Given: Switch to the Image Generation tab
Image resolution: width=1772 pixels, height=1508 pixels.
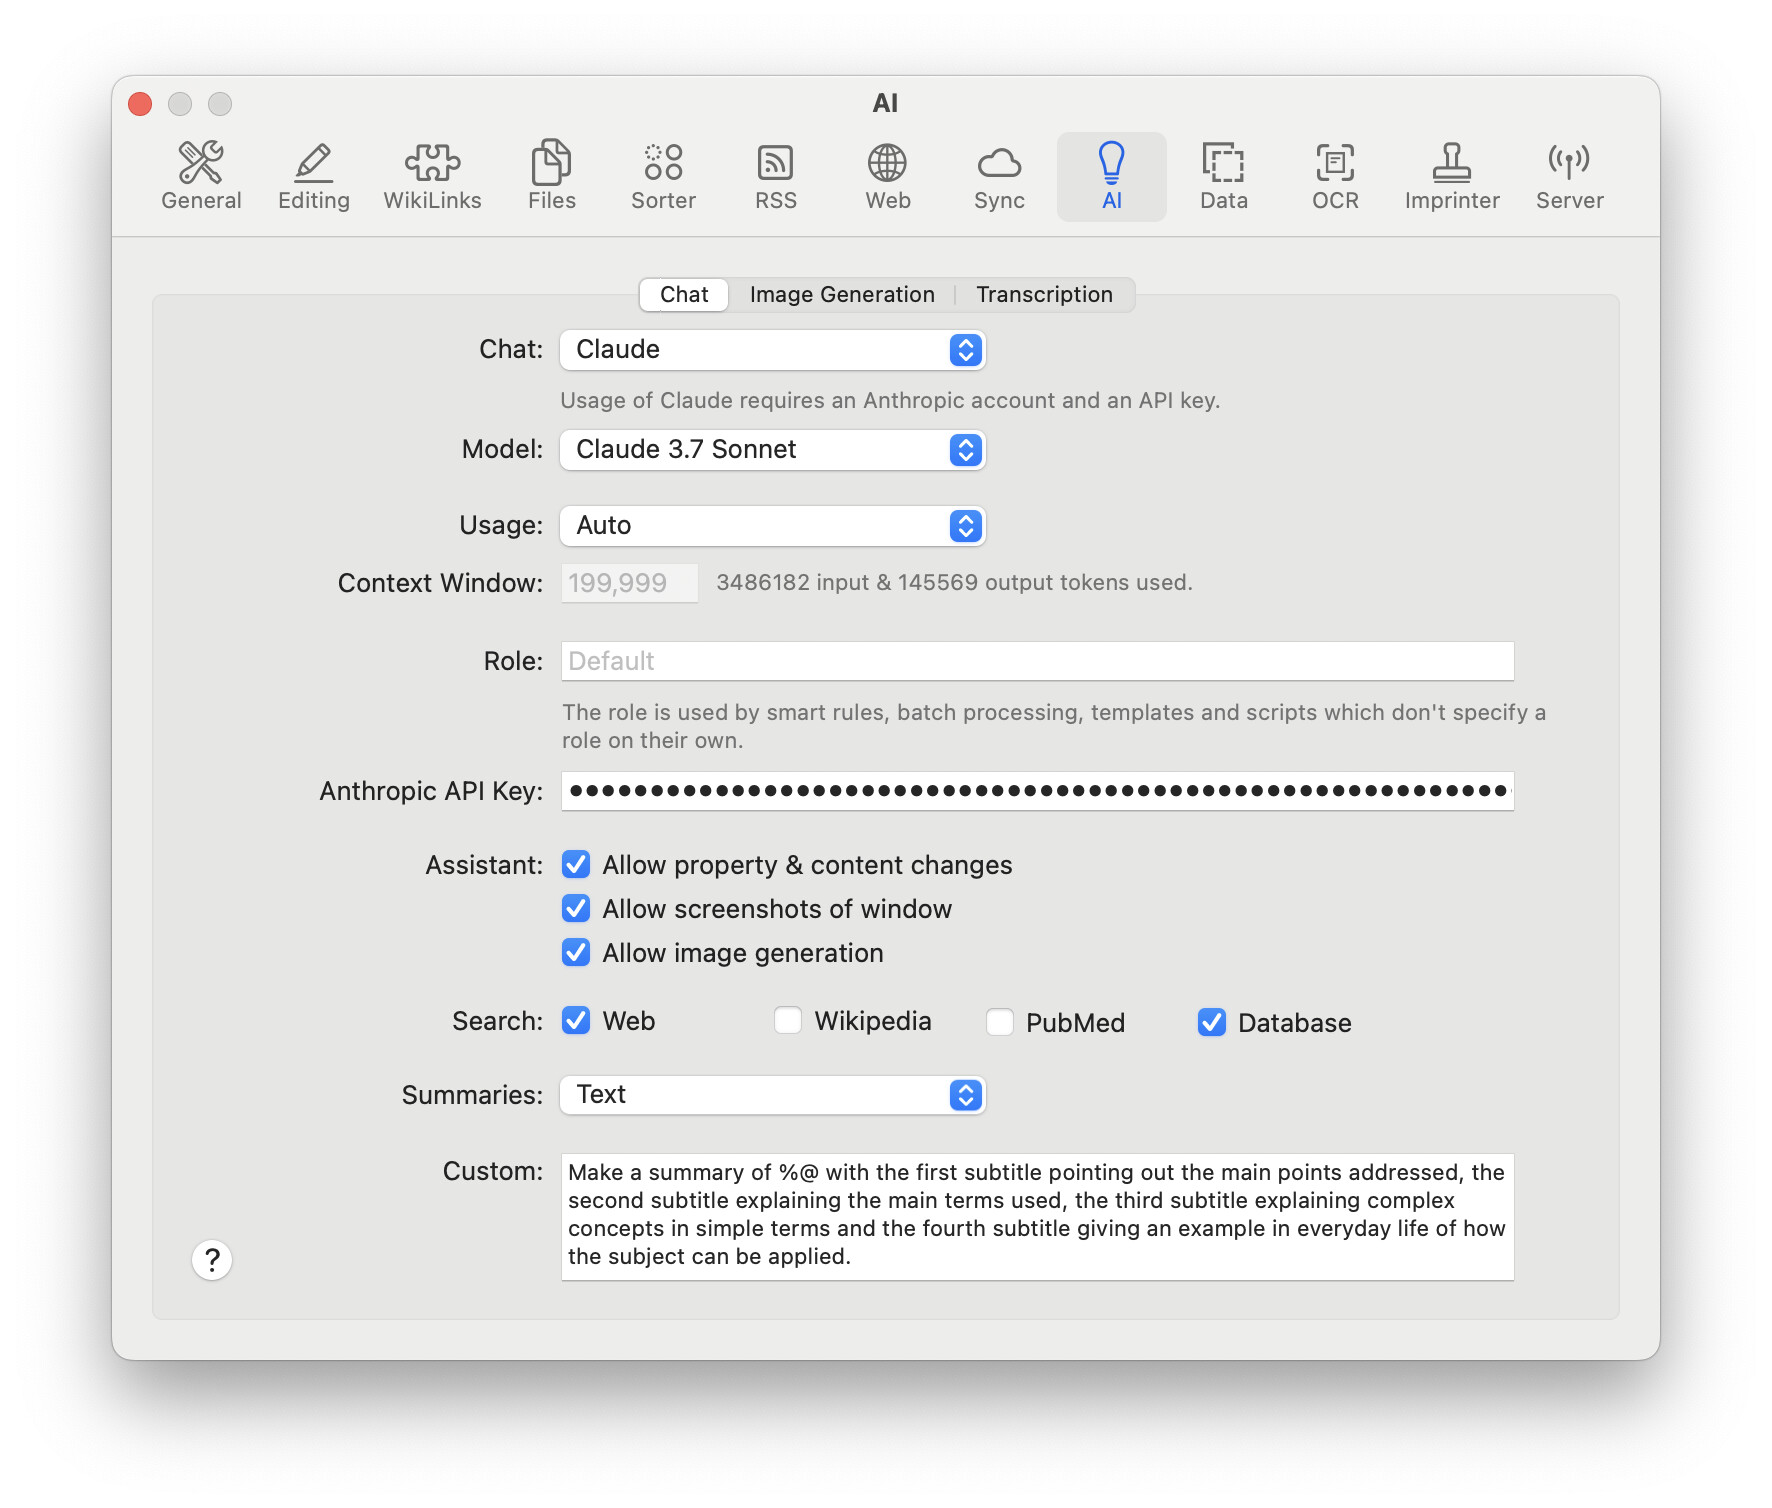Looking at the screenshot, I should coord(842,295).
